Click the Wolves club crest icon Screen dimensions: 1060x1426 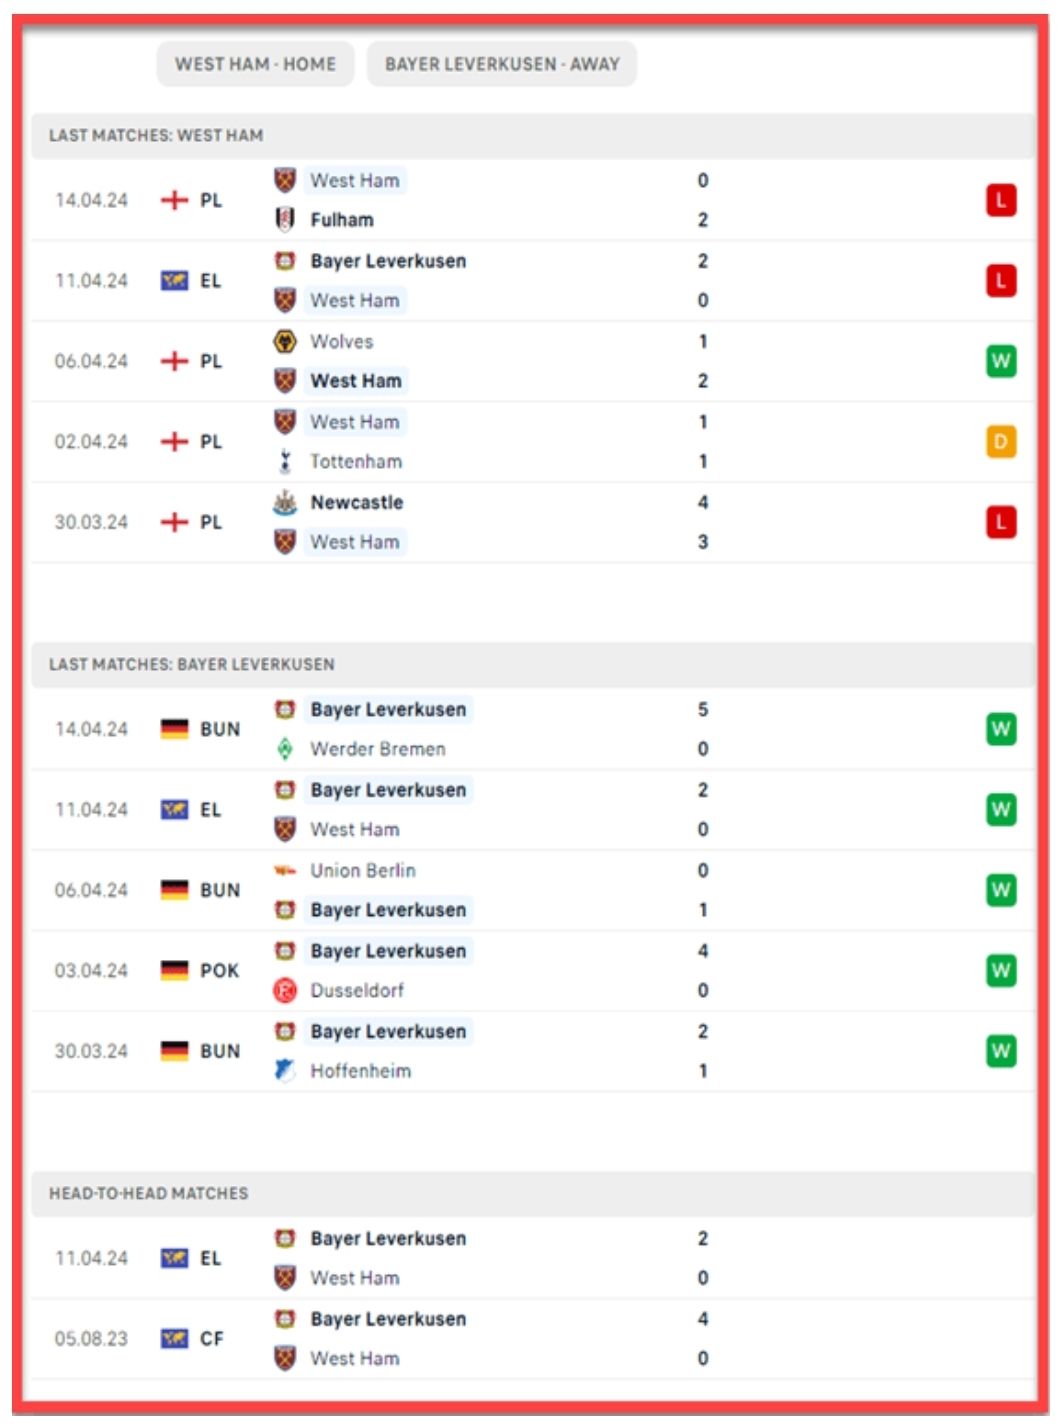(x=285, y=342)
